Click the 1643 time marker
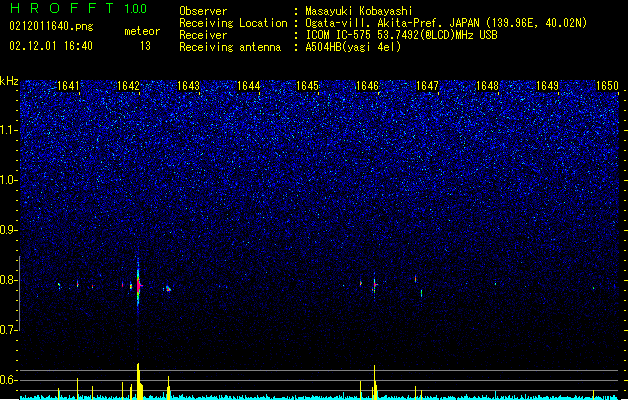 pyautogui.click(x=188, y=86)
